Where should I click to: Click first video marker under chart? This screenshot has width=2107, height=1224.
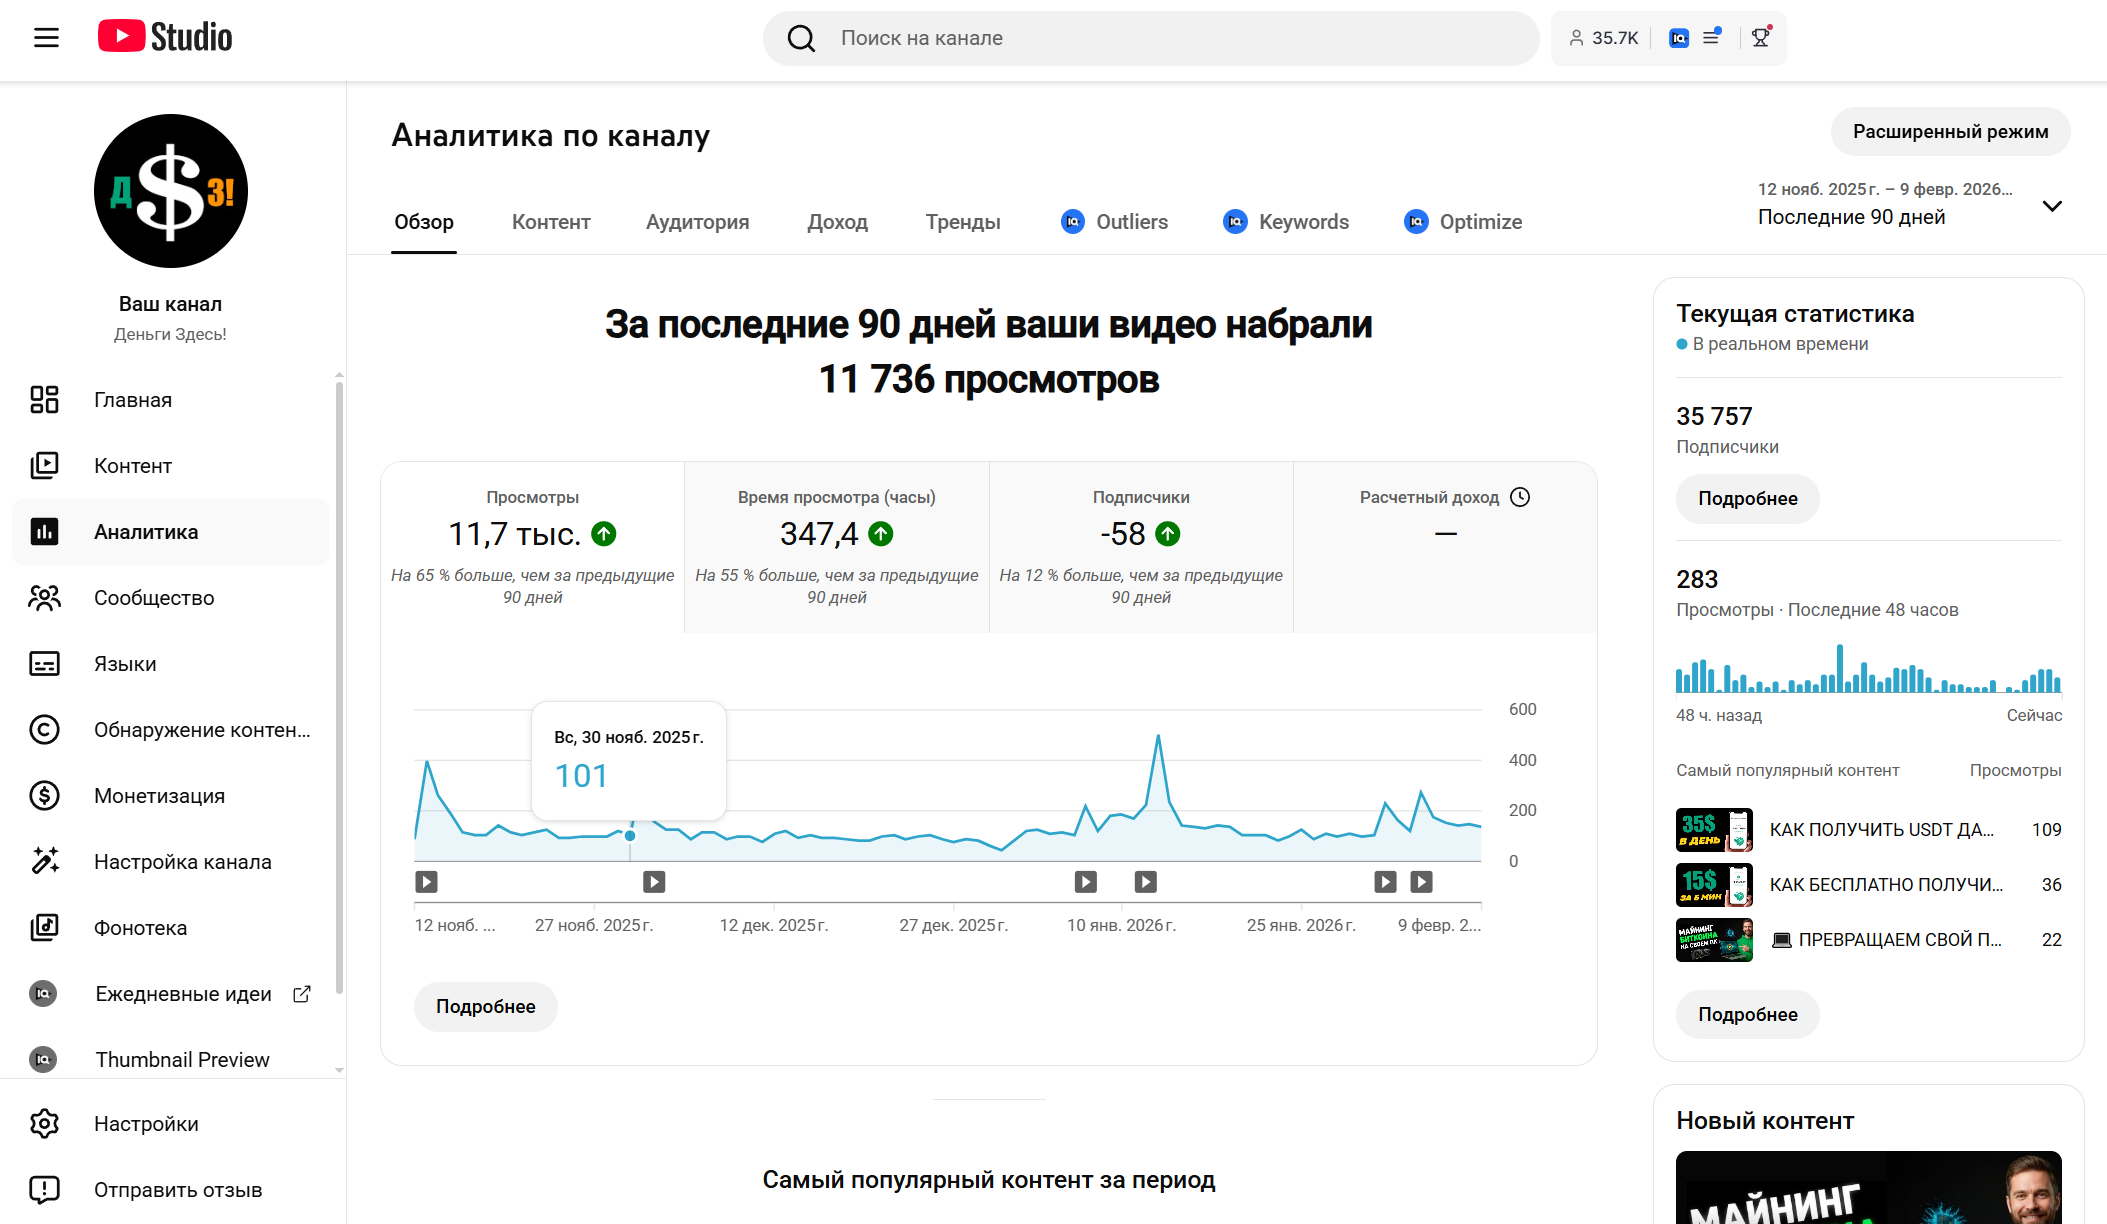click(427, 882)
